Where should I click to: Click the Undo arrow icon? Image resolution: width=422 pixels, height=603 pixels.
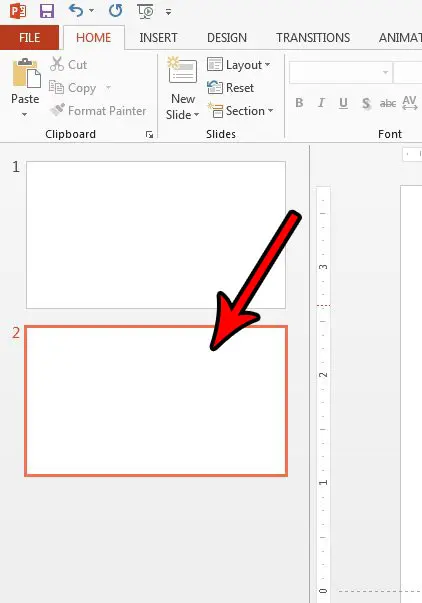click(x=76, y=11)
